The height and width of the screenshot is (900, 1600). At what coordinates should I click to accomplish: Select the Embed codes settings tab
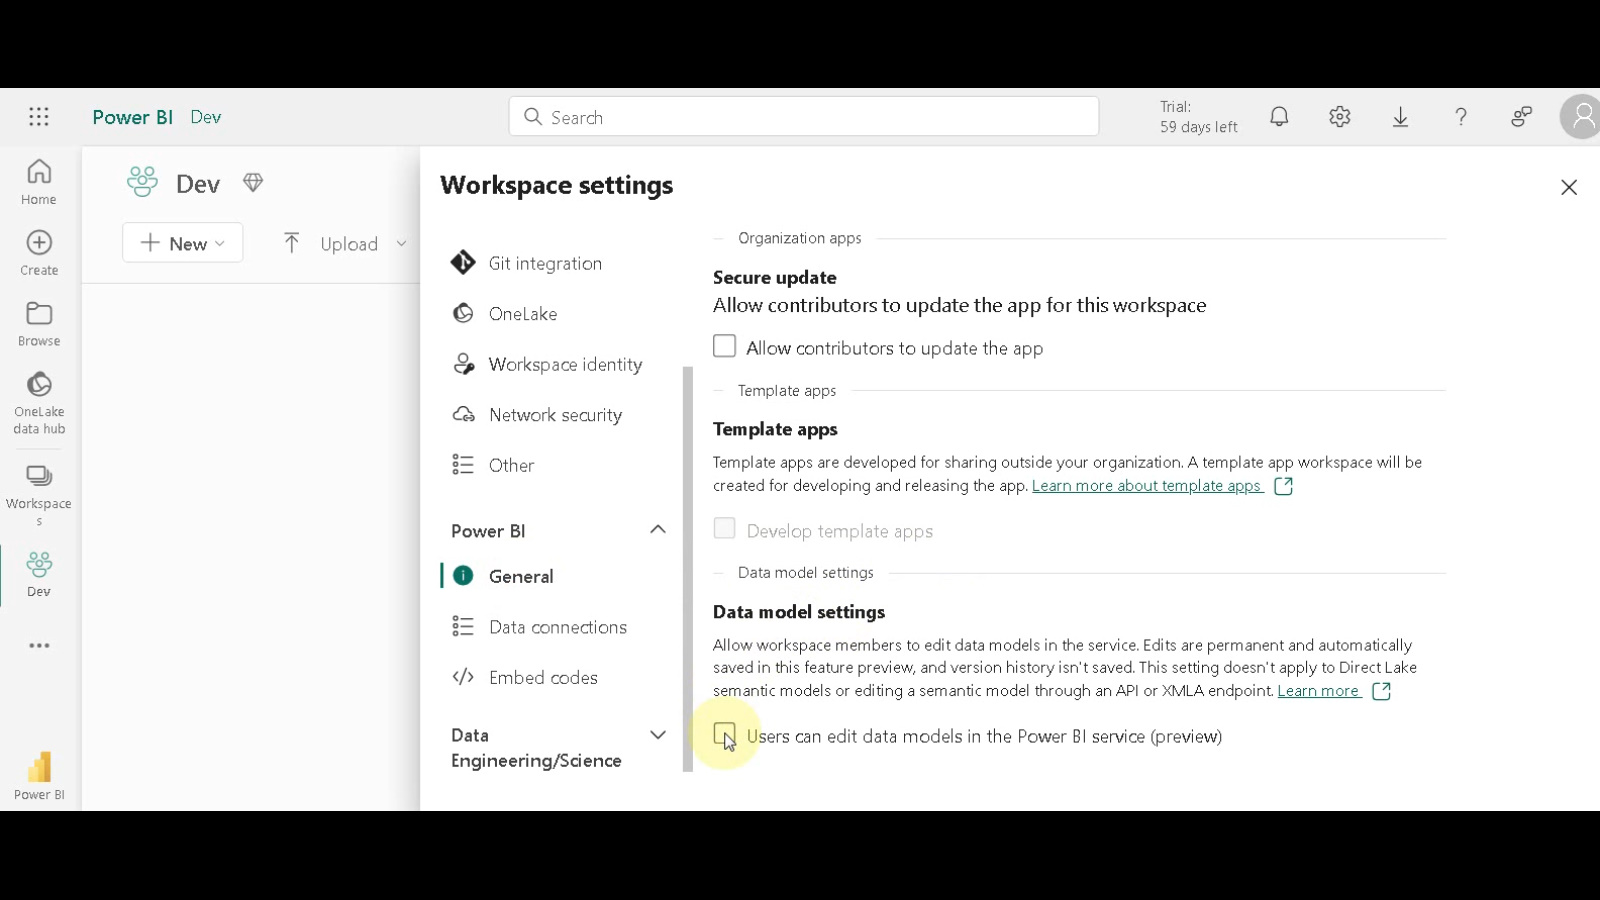[x=543, y=677]
